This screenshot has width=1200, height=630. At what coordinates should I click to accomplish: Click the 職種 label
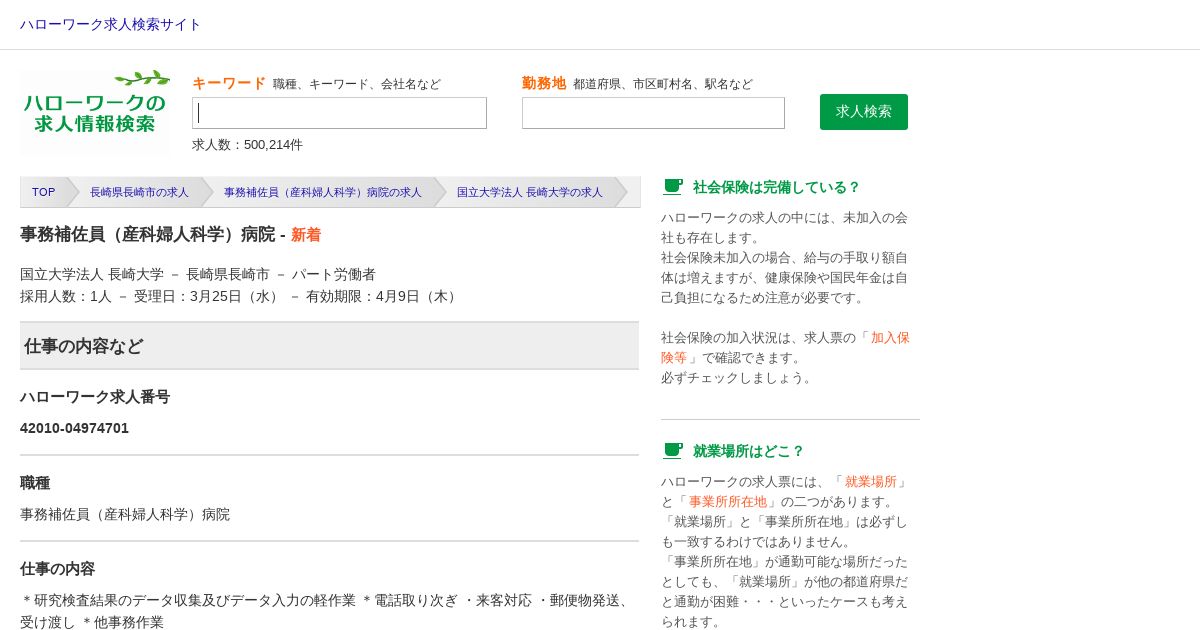[x=35, y=483]
